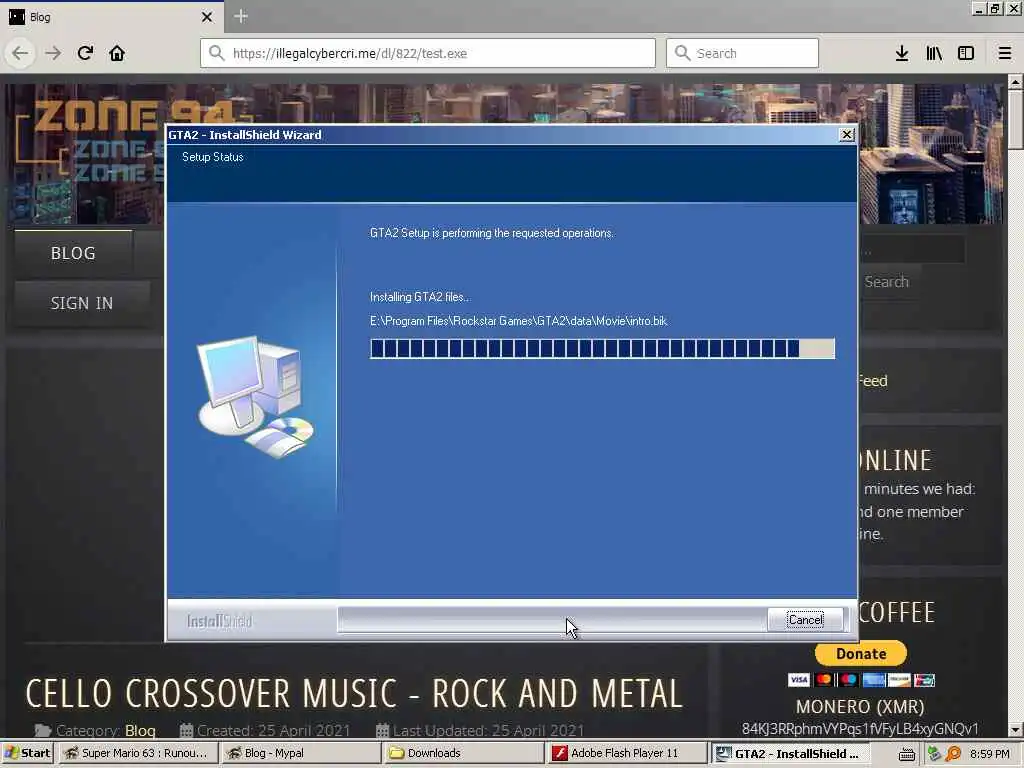Open the browser home page

(x=117, y=53)
